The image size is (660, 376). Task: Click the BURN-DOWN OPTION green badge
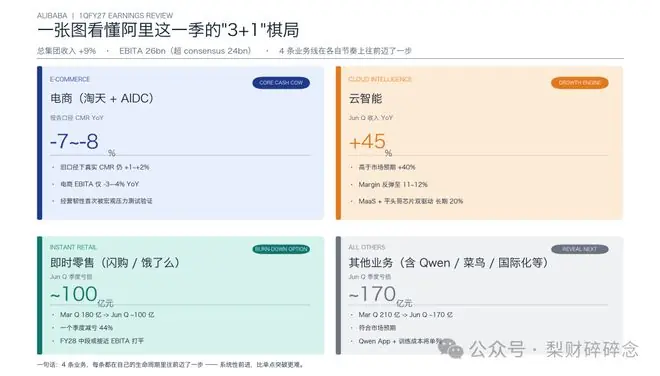(281, 249)
